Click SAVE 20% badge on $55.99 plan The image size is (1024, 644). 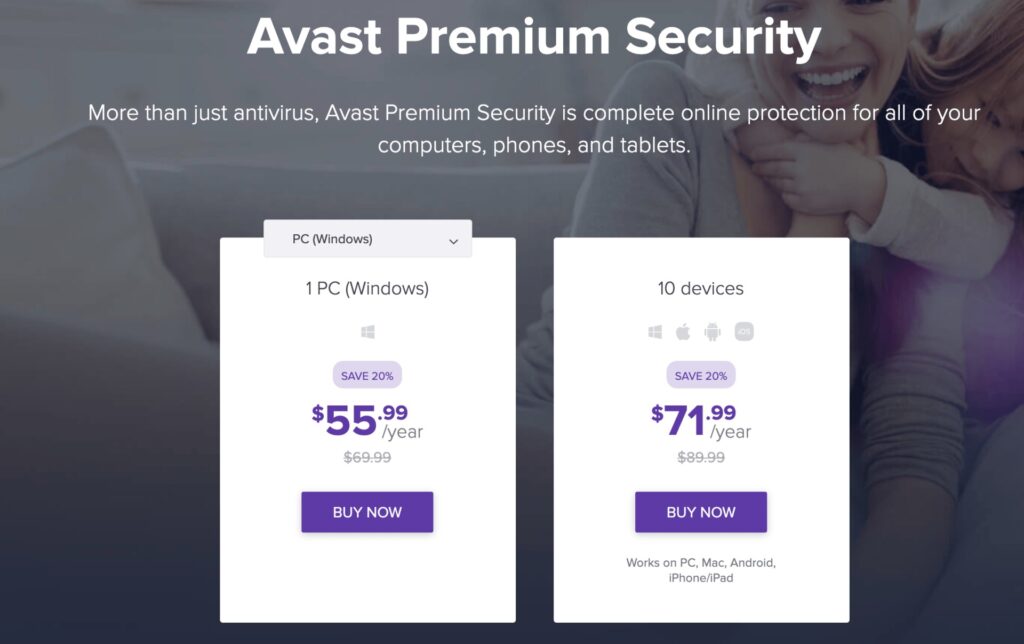(367, 376)
